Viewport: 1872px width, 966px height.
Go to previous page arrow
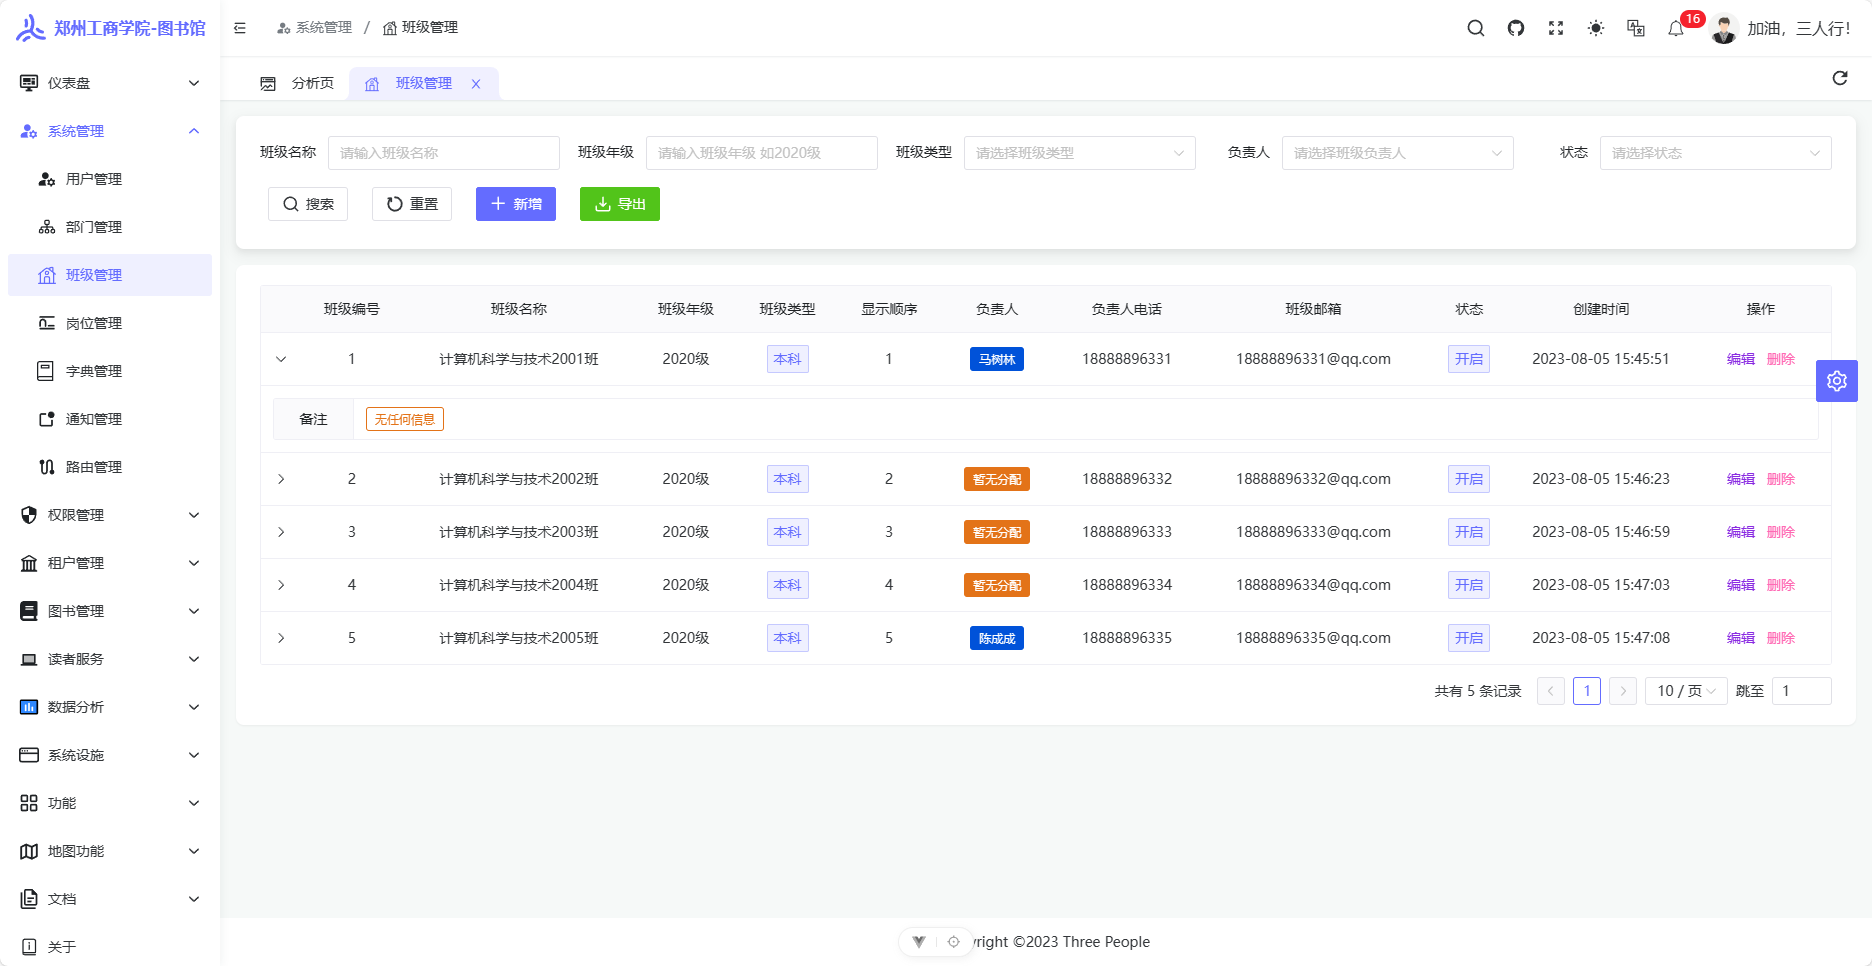[1551, 691]
